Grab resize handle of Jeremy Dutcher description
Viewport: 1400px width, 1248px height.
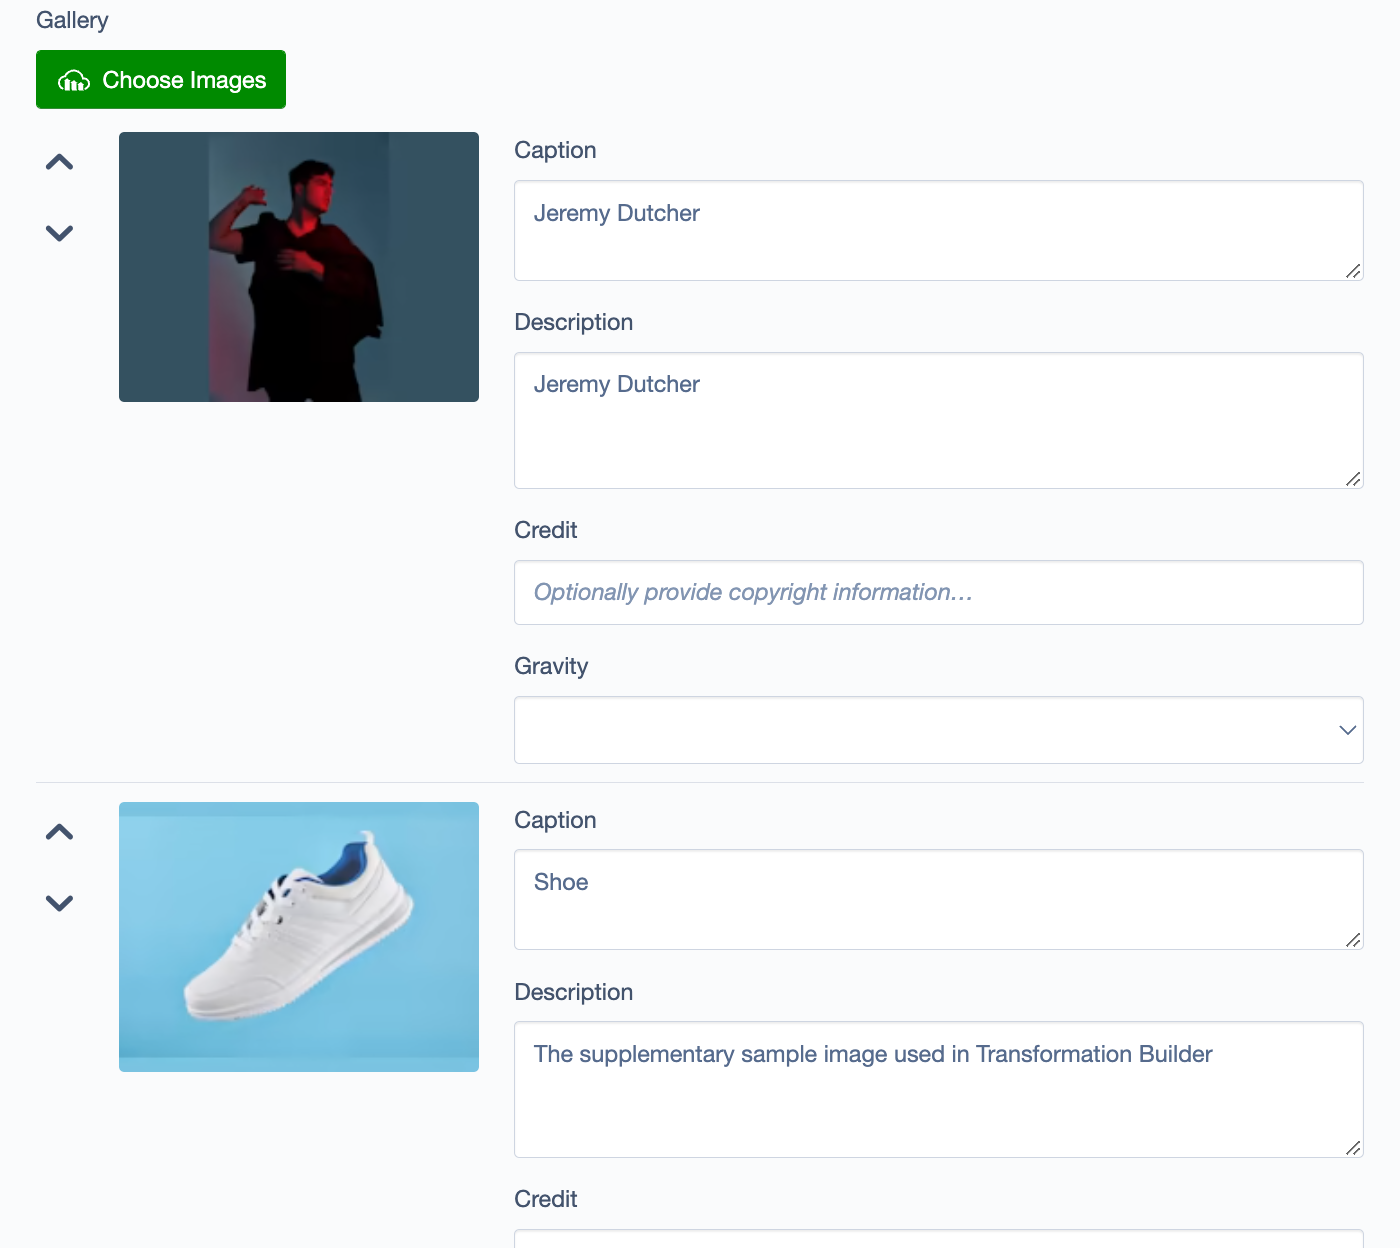(x=1353, y=479)
